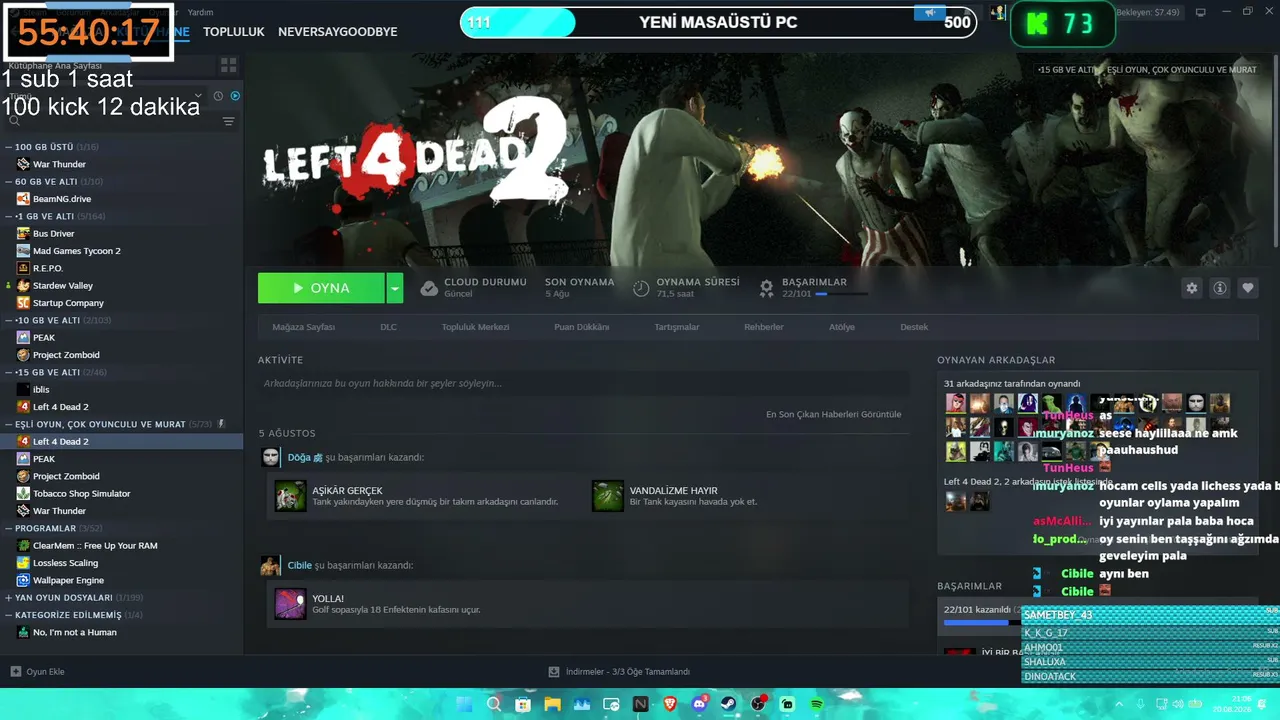Image resolution: width=1280 pixels, height=720 pixels.
Task: Open game settings gear icon
Action: (x=1192, y=288)
